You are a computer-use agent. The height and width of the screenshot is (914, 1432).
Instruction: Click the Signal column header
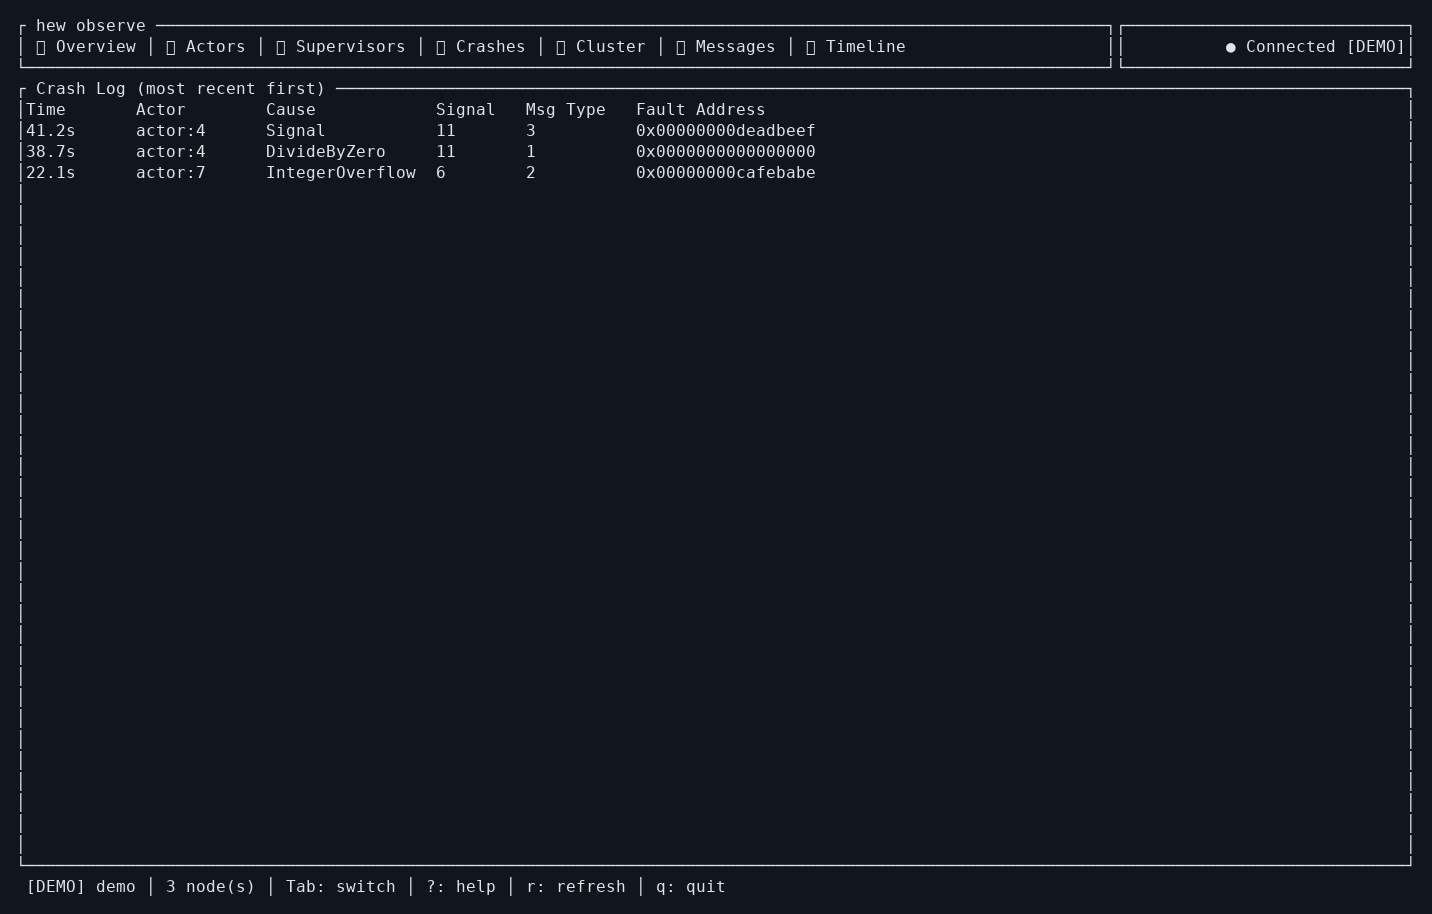pos(466,110)
